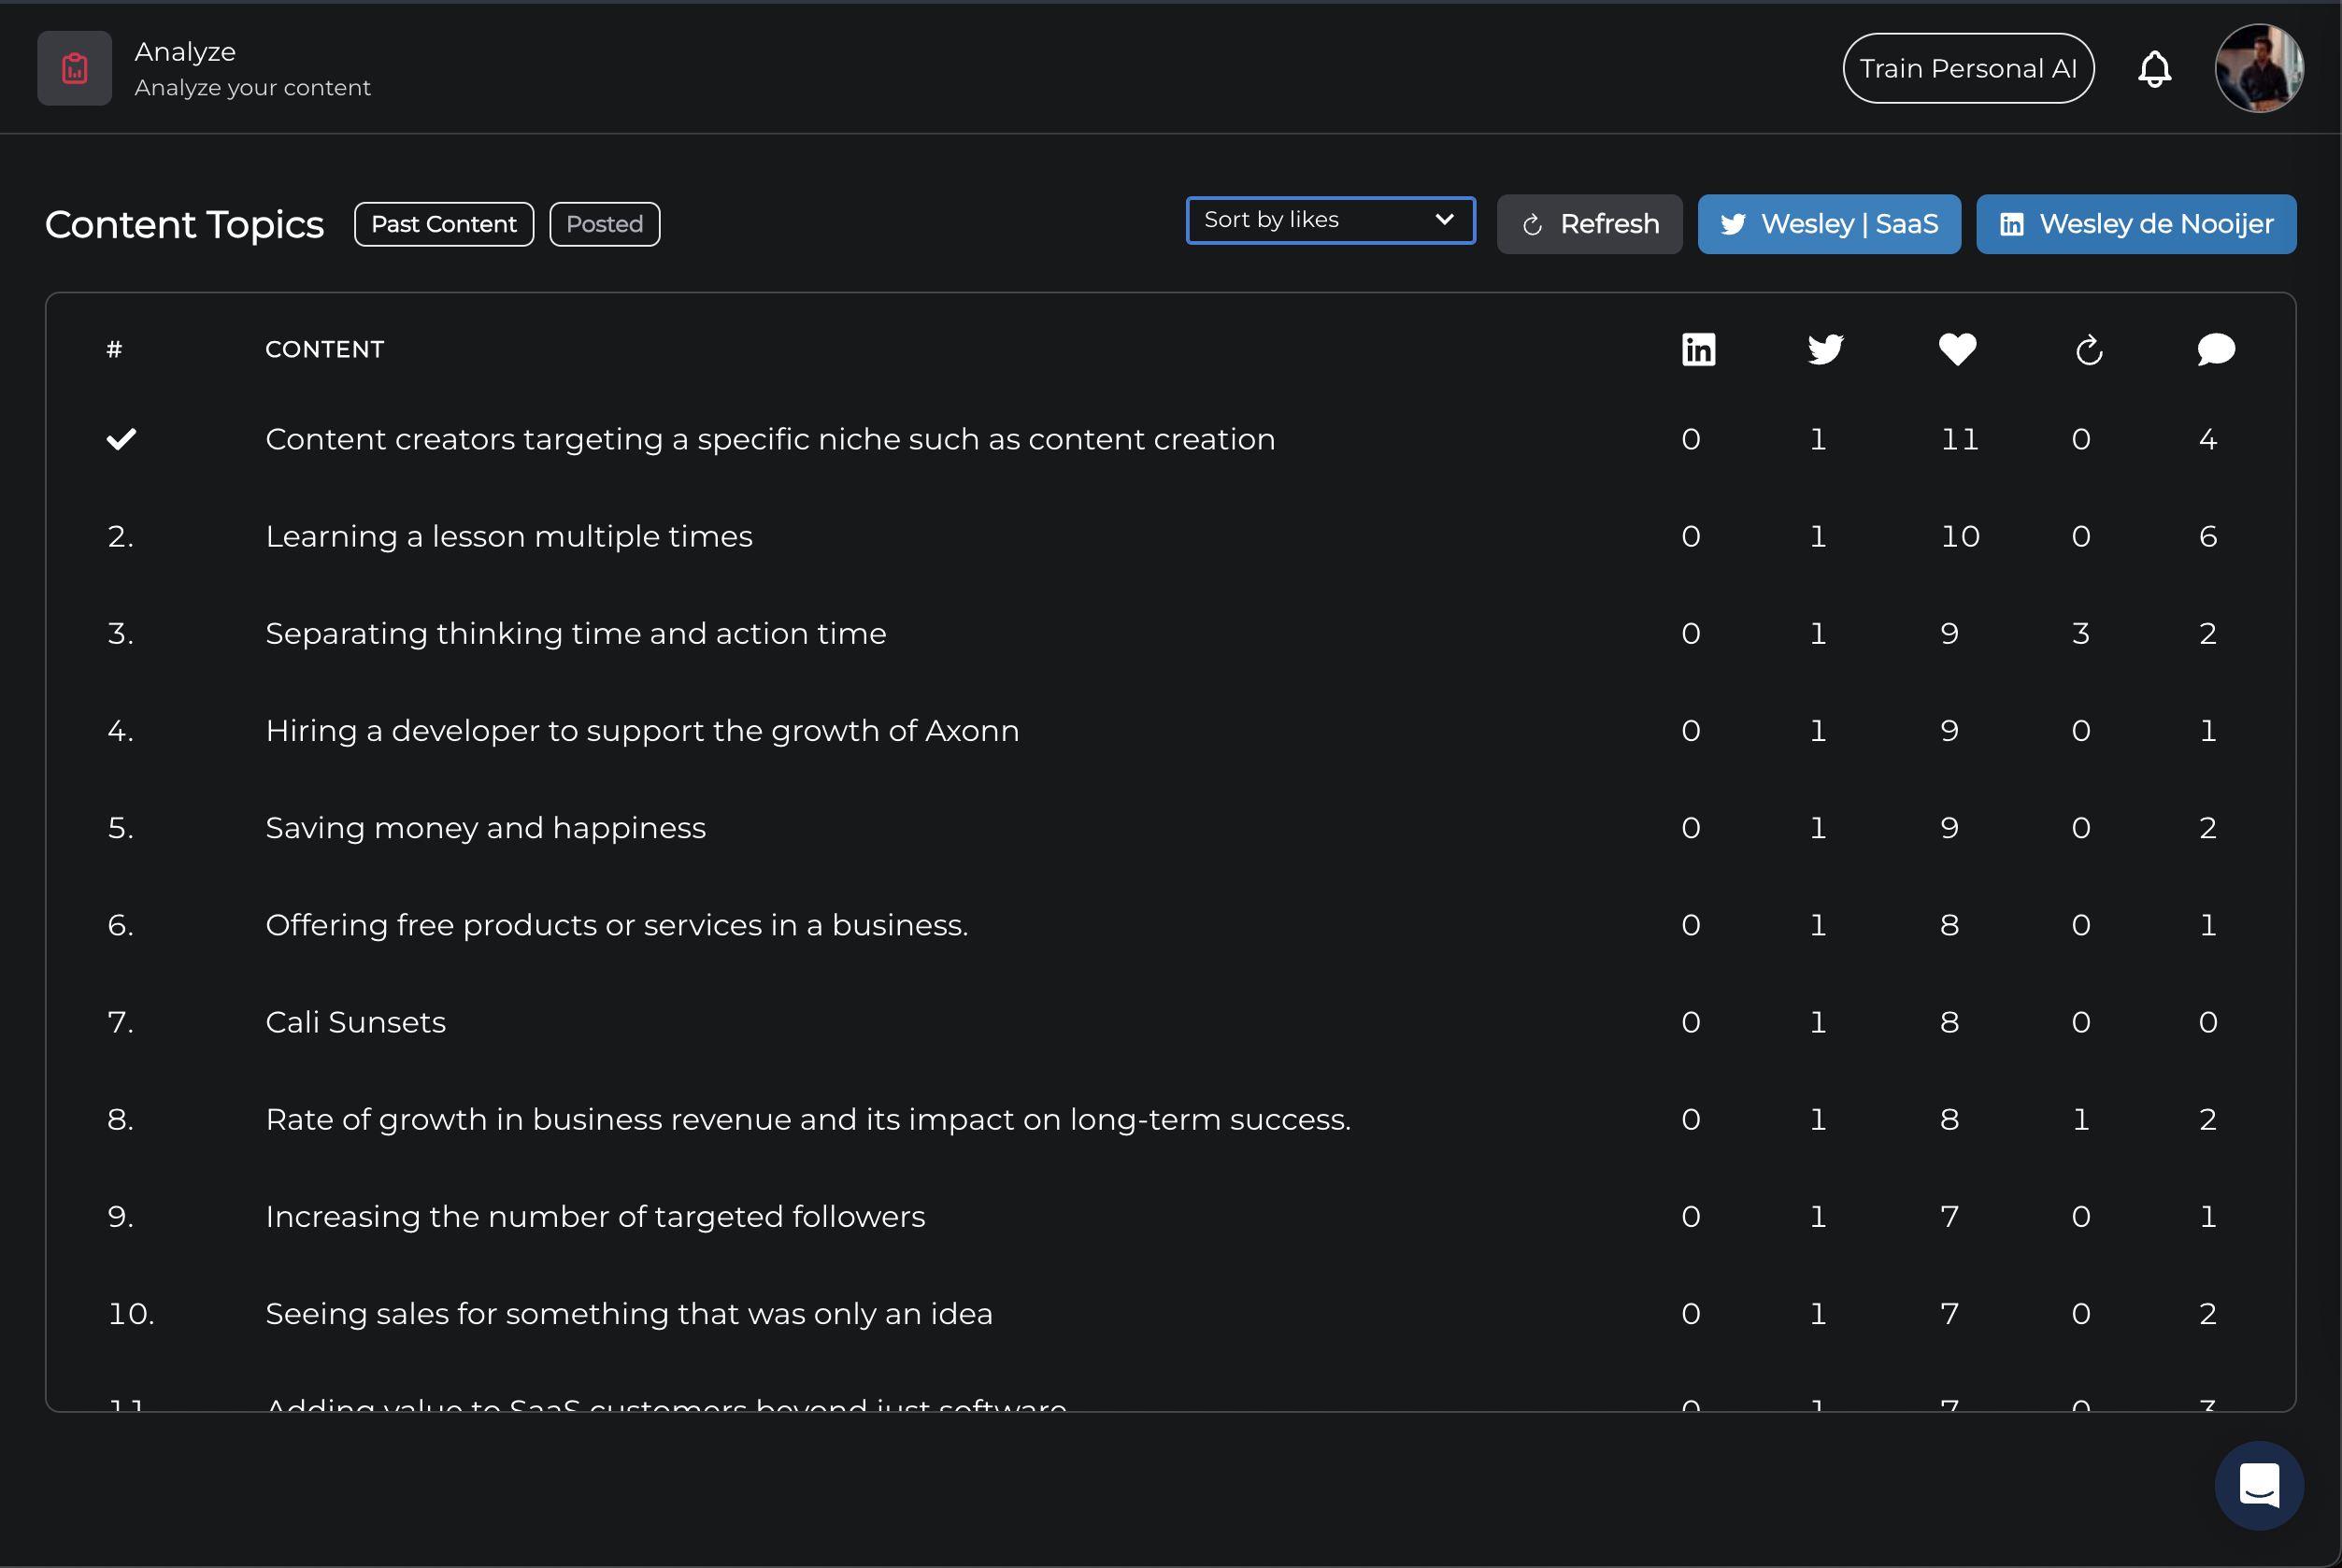Open topic "Saving money and happiness"
Viewport: 2342px width, 1568px height.
click(486, 828)
